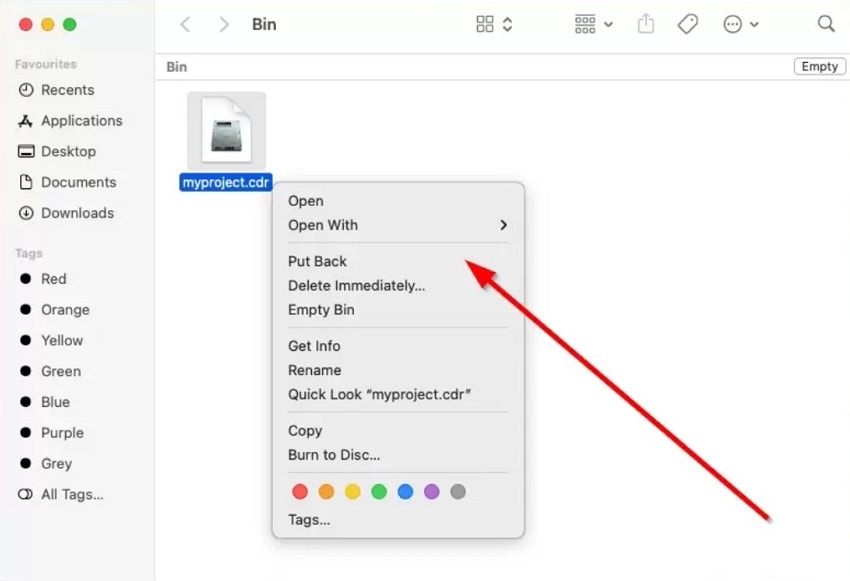Viewport: 850px width, 581px height.
Task: Open the group-by options icon
Action: tap(585, 24)
